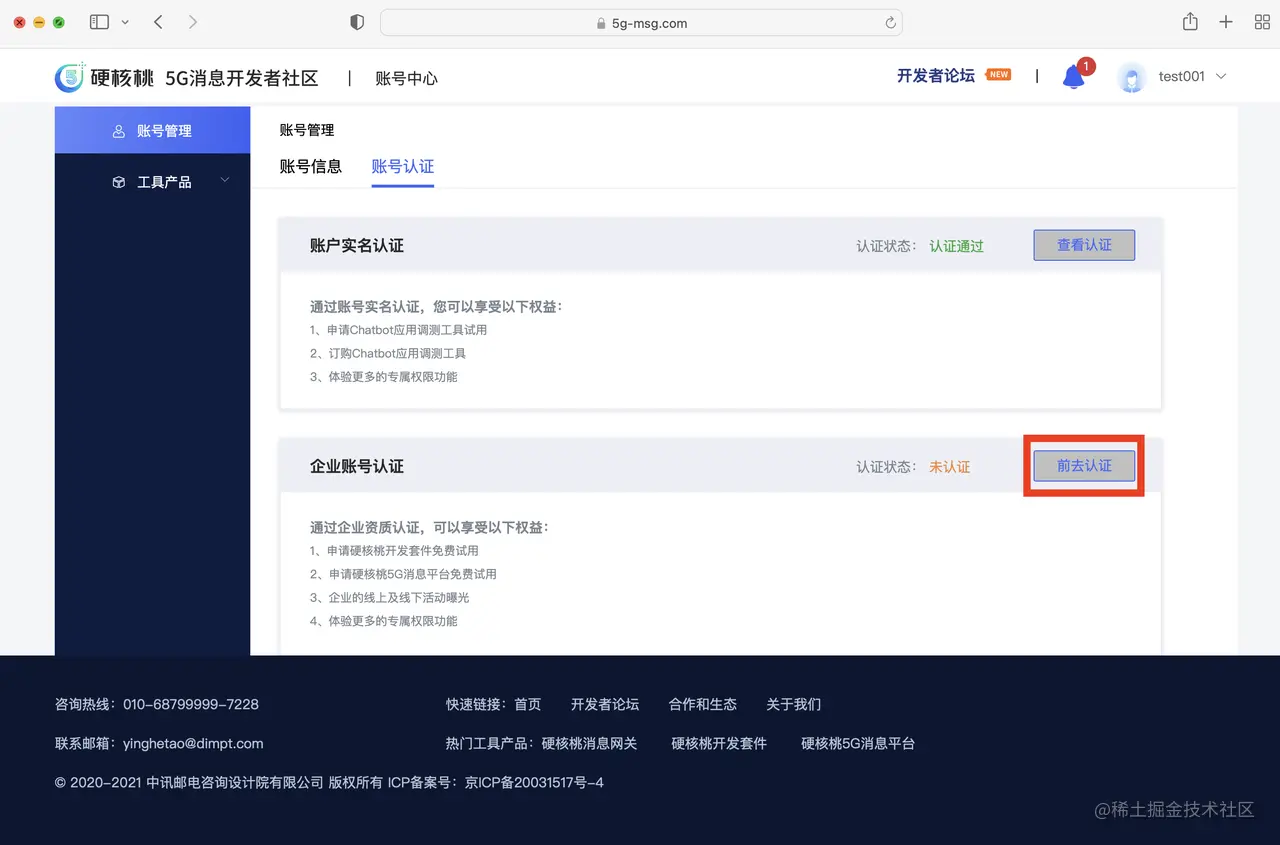1280x845 pixels.
Task: Click the privacy shield icon
Action: tap(357, 22)
